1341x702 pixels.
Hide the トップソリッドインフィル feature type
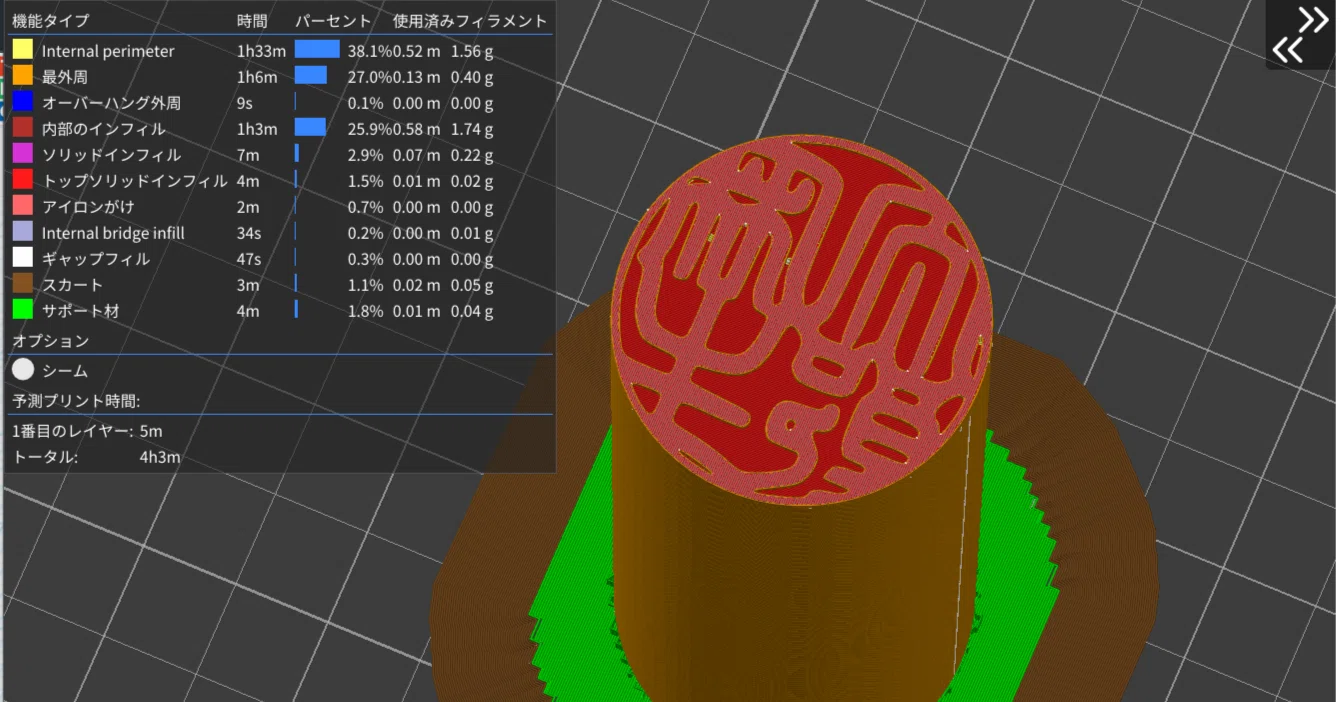click(280, 181)
